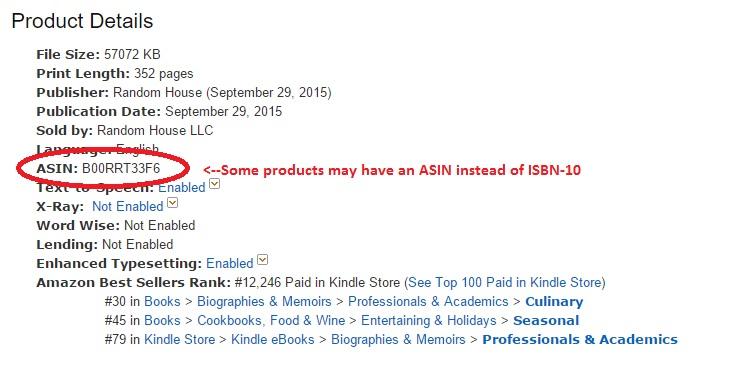The height and width of the screenshot is (365, 734).
Task: Open Biographies & Memoirs link in #79 row
Action: click(x=398, y=340)
